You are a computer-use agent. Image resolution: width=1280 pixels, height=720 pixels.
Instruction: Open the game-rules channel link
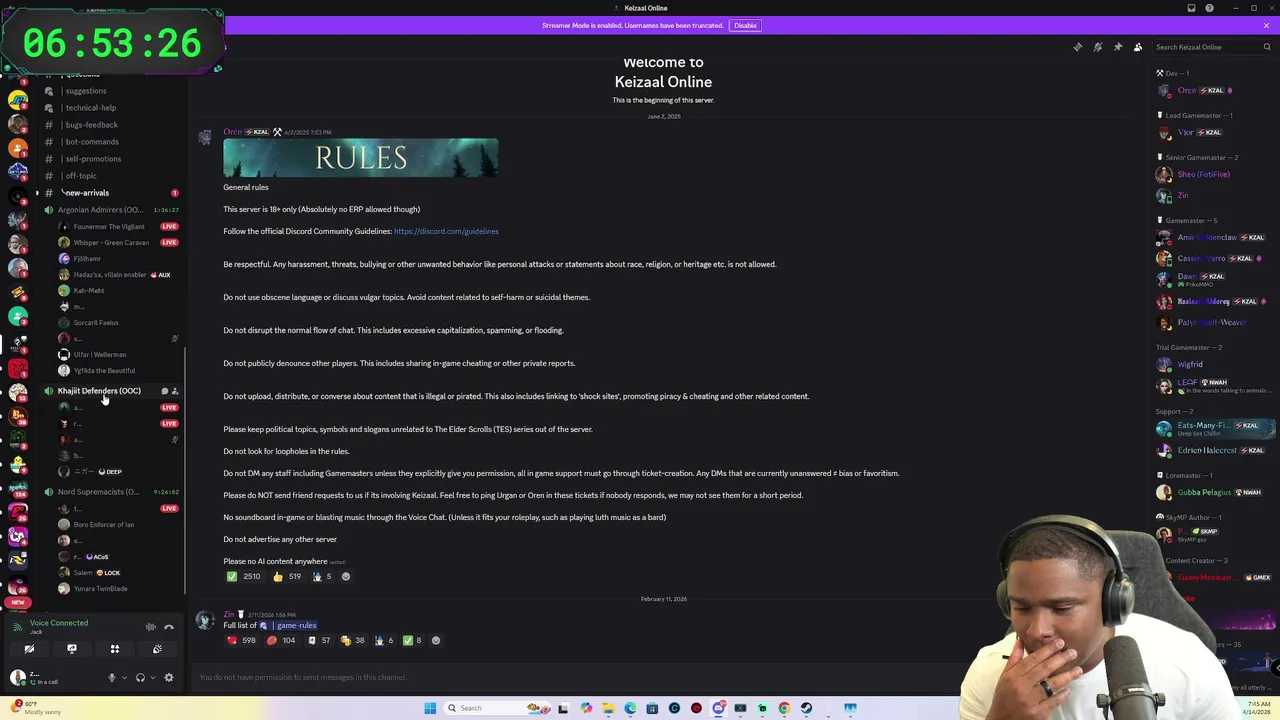coord(291,625)
